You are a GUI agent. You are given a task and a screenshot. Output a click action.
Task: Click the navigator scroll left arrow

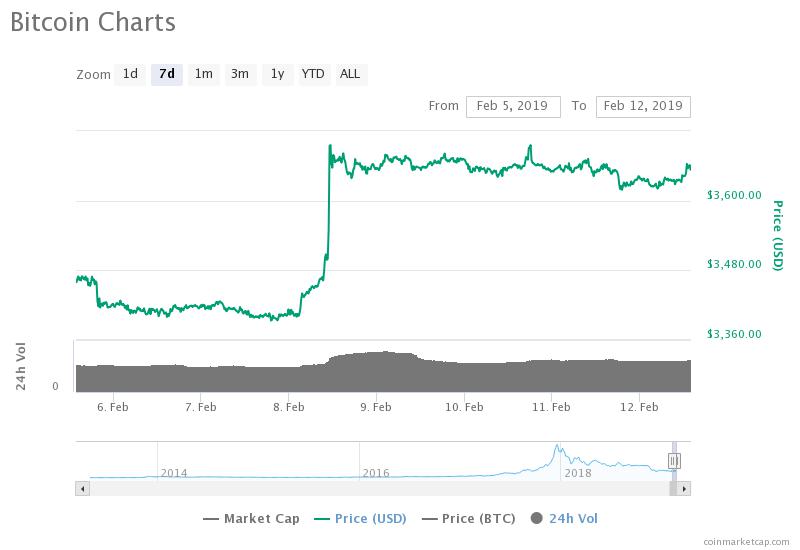(83, 489)
